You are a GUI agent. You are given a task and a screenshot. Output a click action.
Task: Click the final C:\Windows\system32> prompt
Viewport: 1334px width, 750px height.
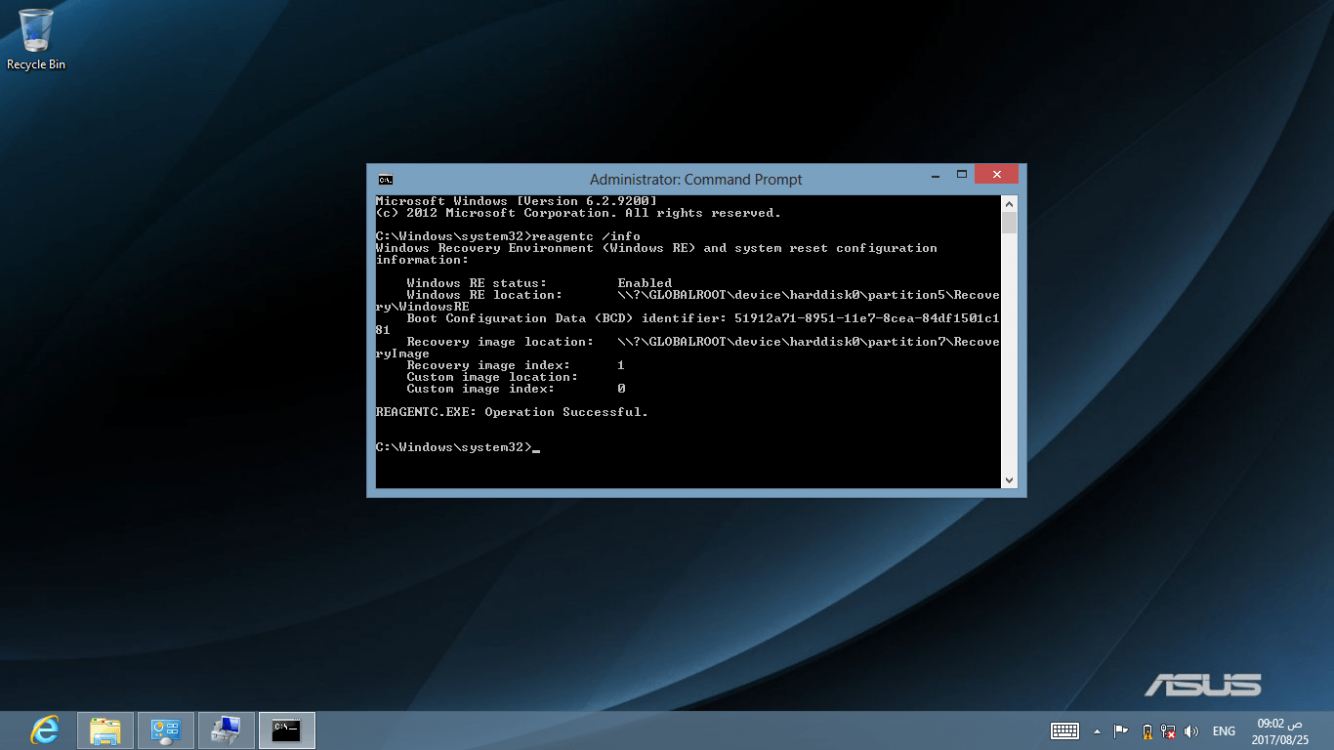[x=455, y=447]
